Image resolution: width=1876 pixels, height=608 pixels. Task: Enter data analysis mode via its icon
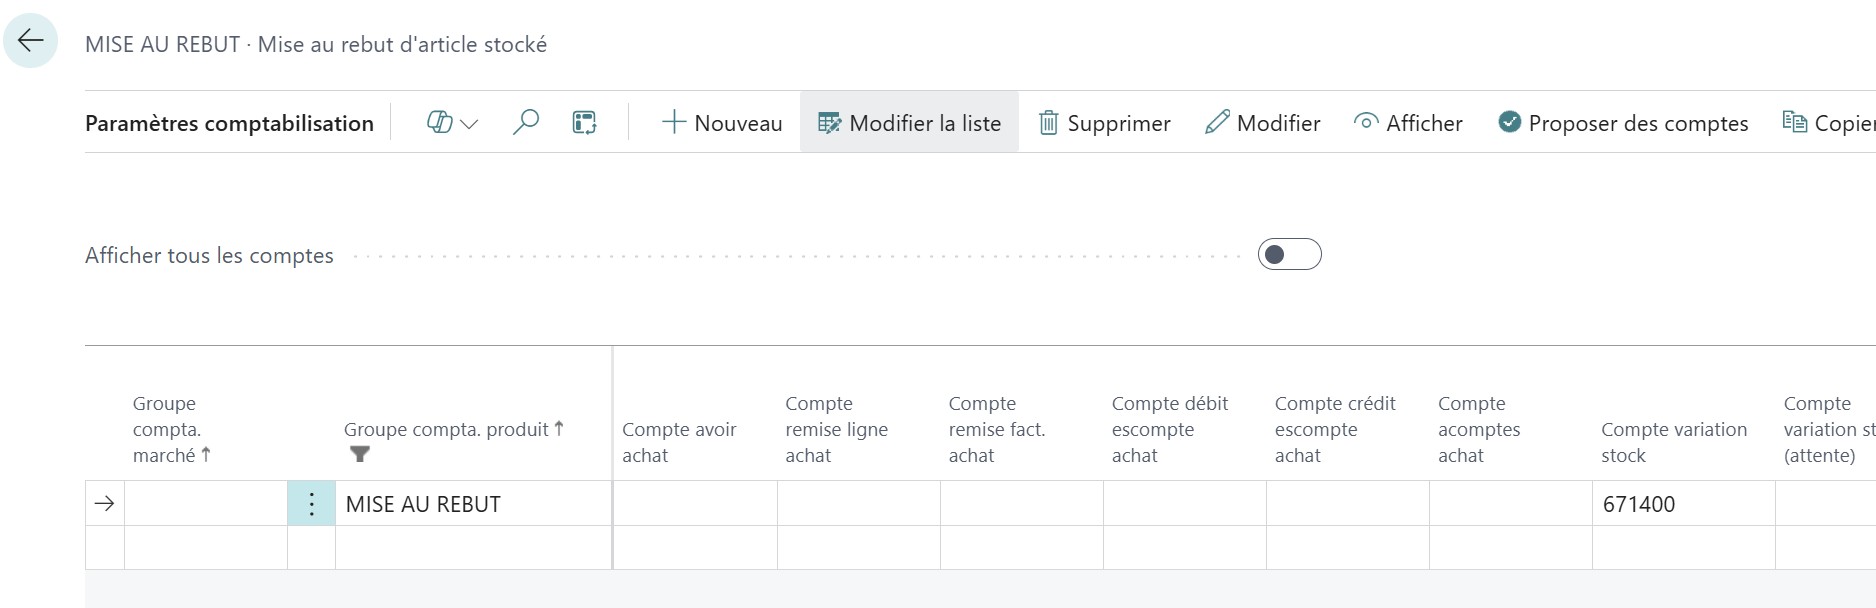(x=583, y=122)
